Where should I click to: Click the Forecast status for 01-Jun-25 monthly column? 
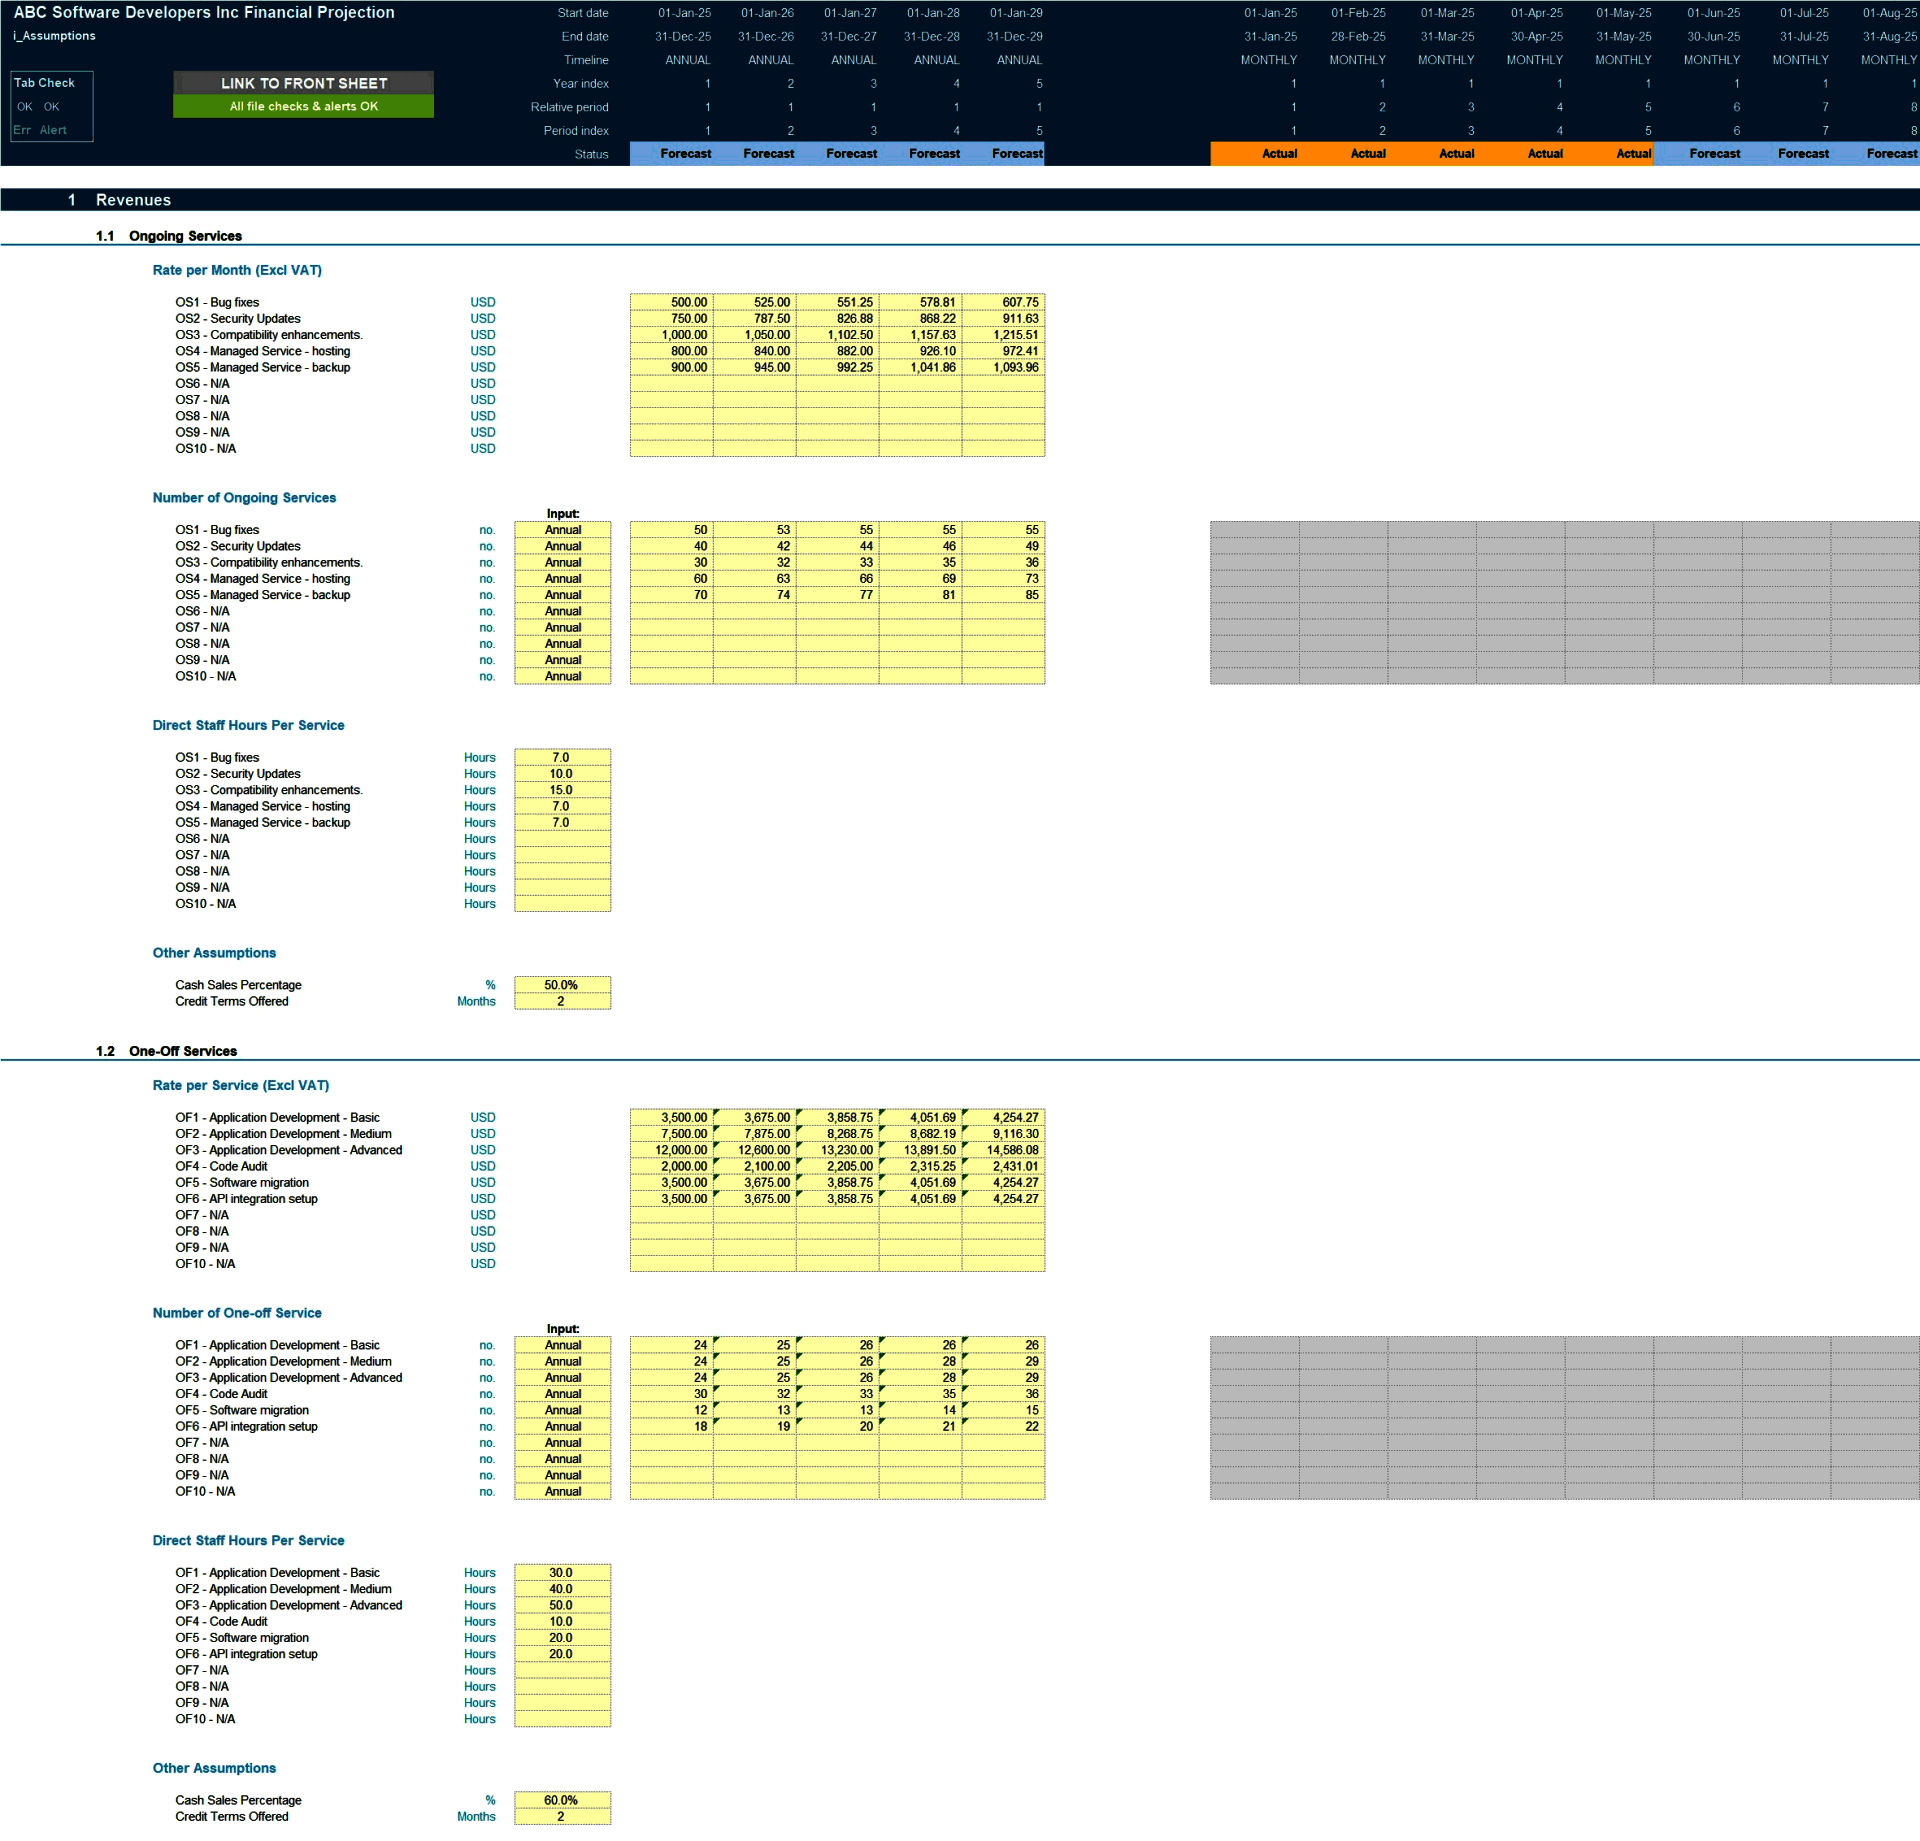1699,154
